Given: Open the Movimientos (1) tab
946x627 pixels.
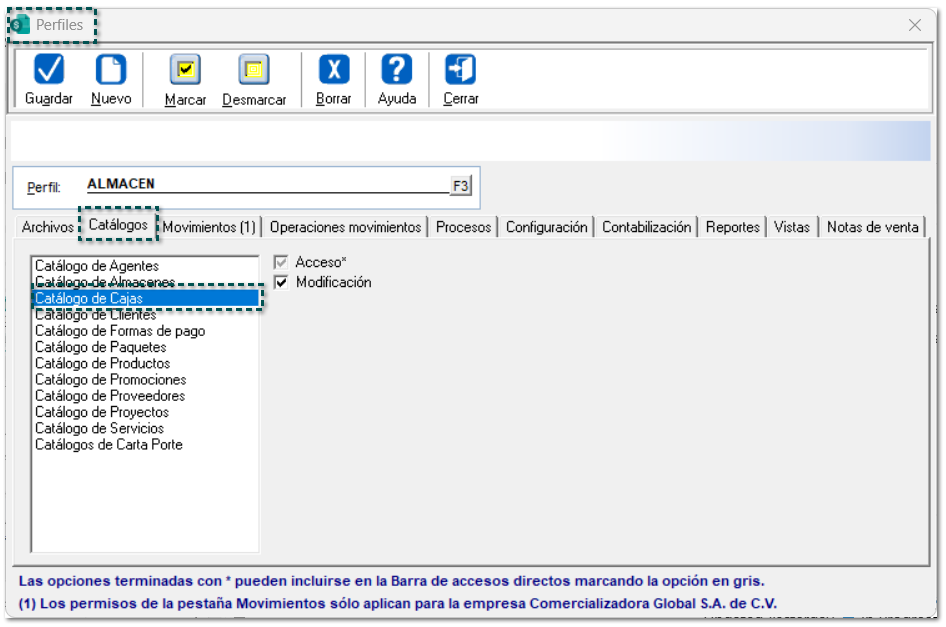Looking at the screenshot, I should pyautogui.click(x=209, y=227).
